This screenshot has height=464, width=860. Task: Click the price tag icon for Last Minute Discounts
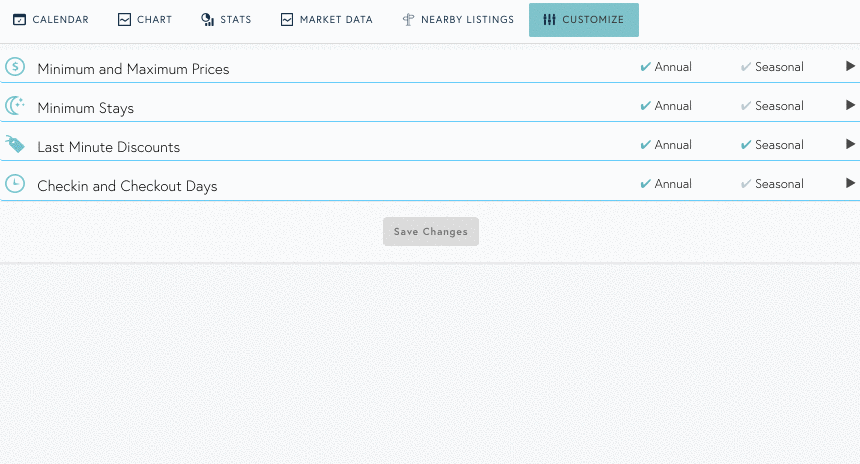pos(15,144)
